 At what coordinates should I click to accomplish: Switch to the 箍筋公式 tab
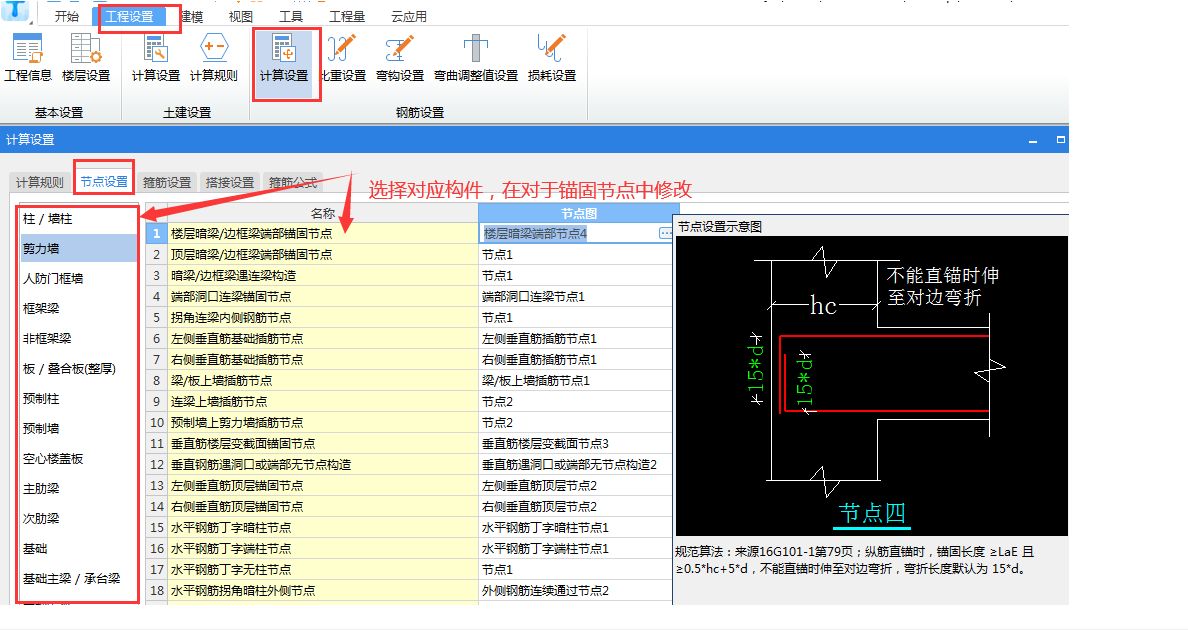(x=293, y=182)
